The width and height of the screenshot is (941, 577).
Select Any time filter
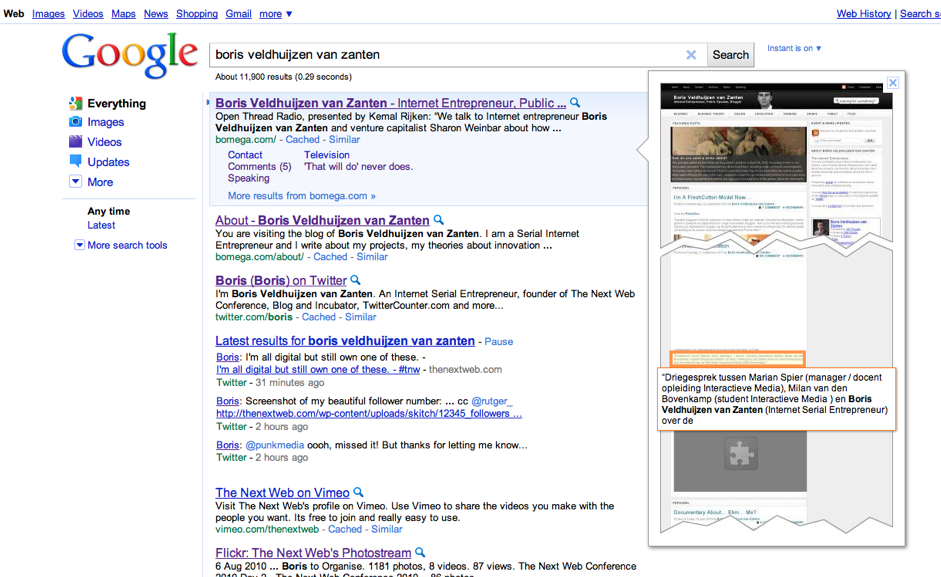tap(109, 211)
